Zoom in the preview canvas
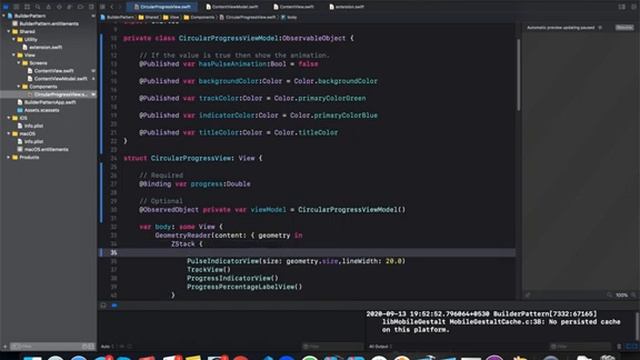The height and width of the screenshot is (360, 640). coord(633,295)
